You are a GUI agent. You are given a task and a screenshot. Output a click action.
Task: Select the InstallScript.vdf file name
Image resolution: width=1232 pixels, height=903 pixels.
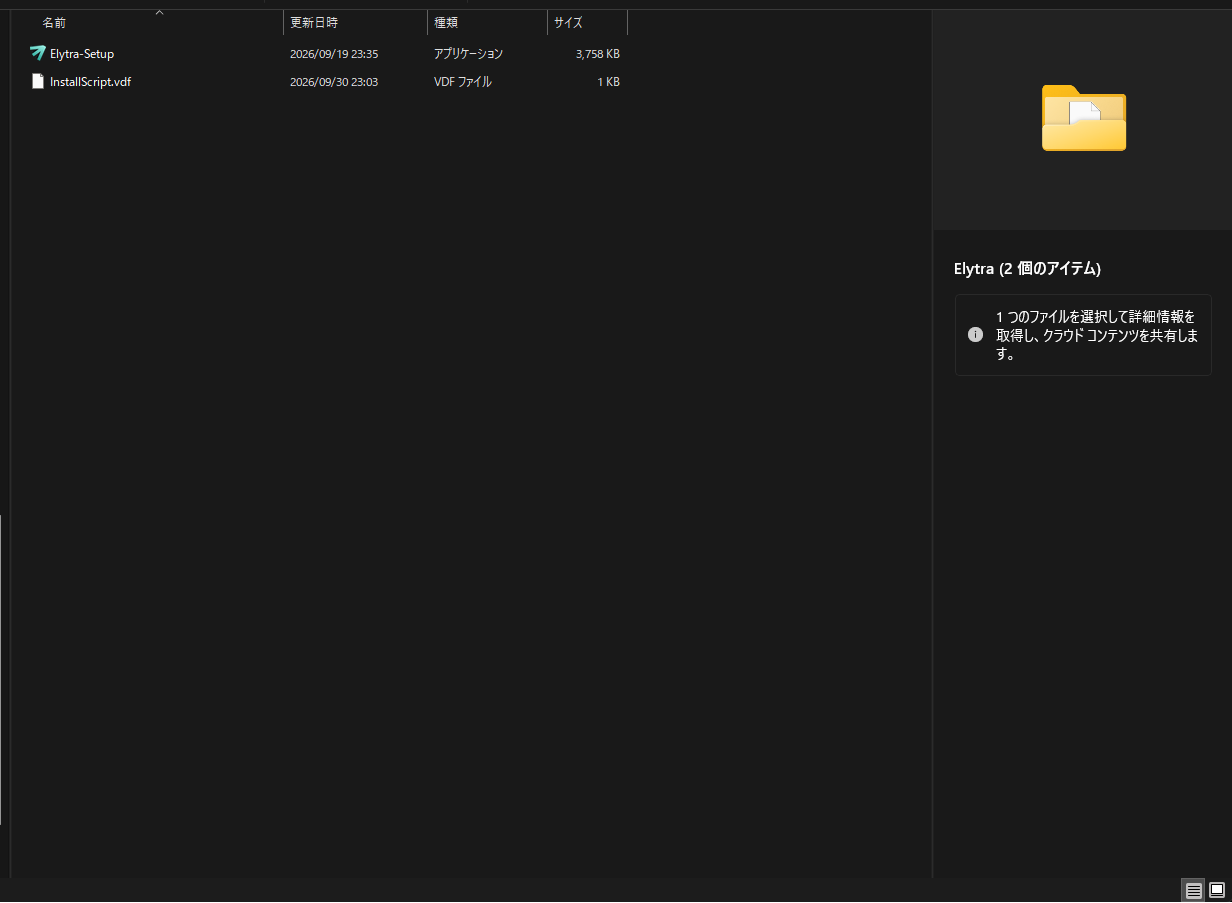(x=90, y=82)
